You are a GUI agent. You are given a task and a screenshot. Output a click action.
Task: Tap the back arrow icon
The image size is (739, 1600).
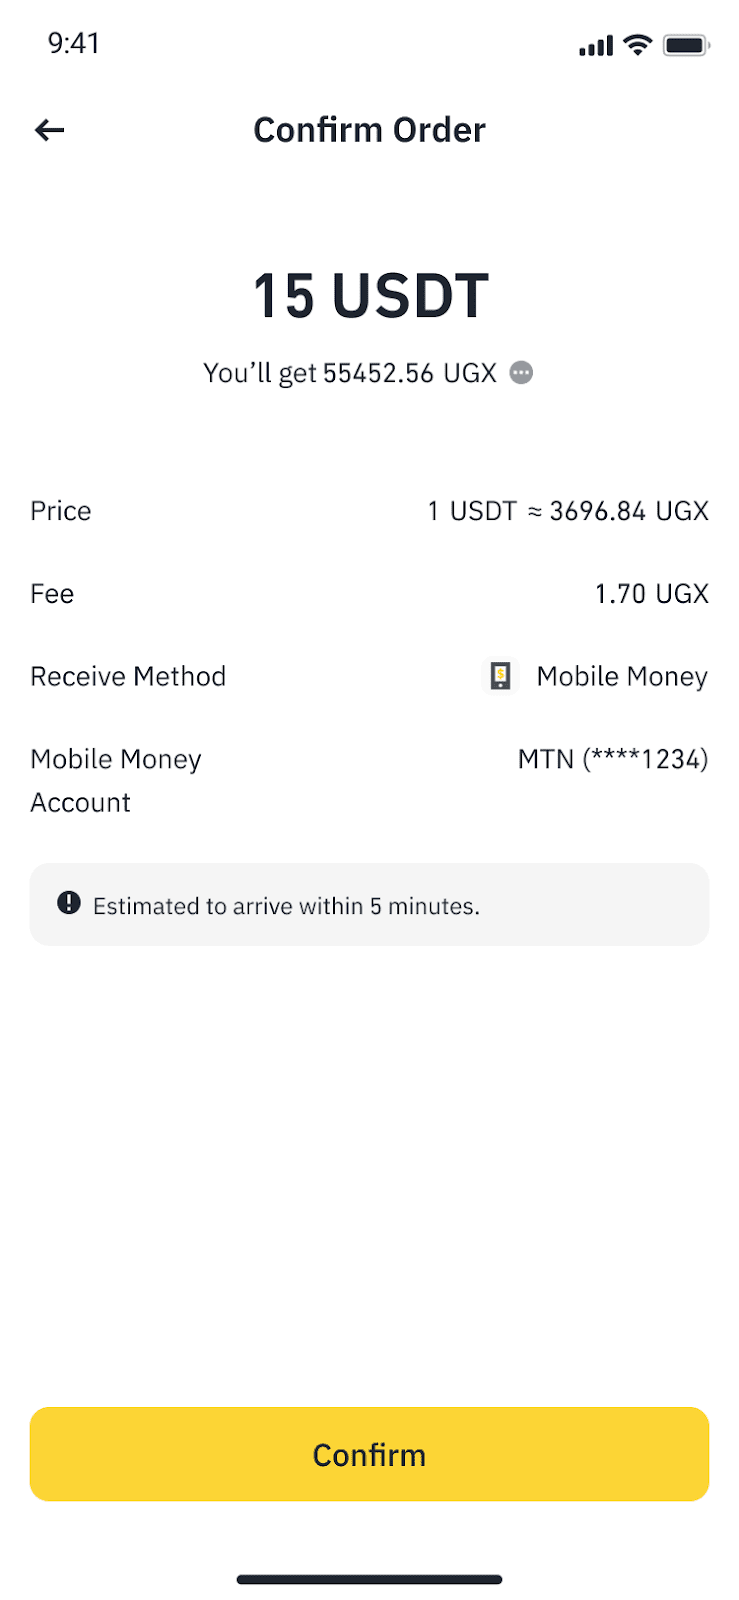pyautogui.click(x=49, y=130)
